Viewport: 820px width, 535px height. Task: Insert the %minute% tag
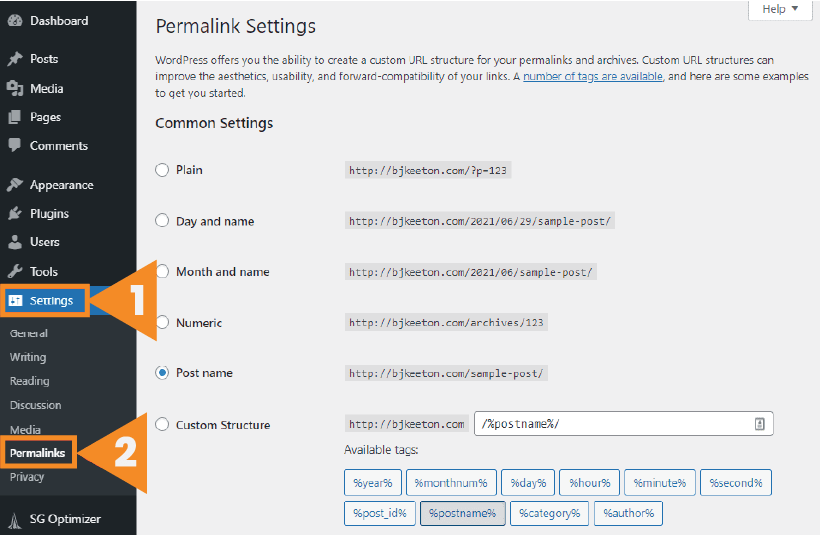pyautogui.click(x=659, y=483)
